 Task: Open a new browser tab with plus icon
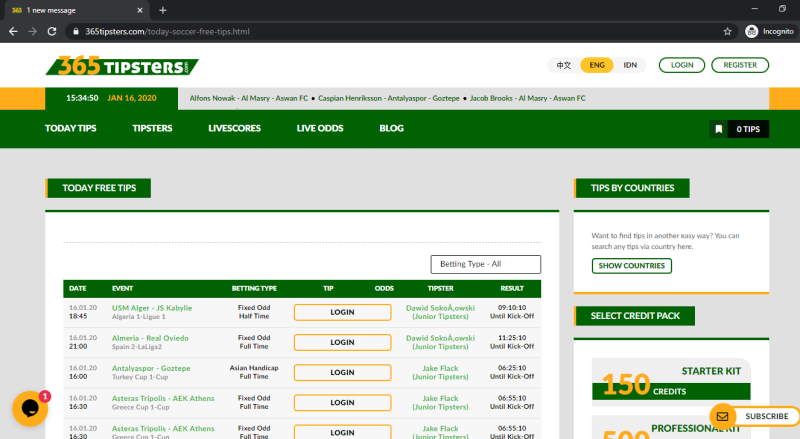pyautogui.click(x=163, y=10)
